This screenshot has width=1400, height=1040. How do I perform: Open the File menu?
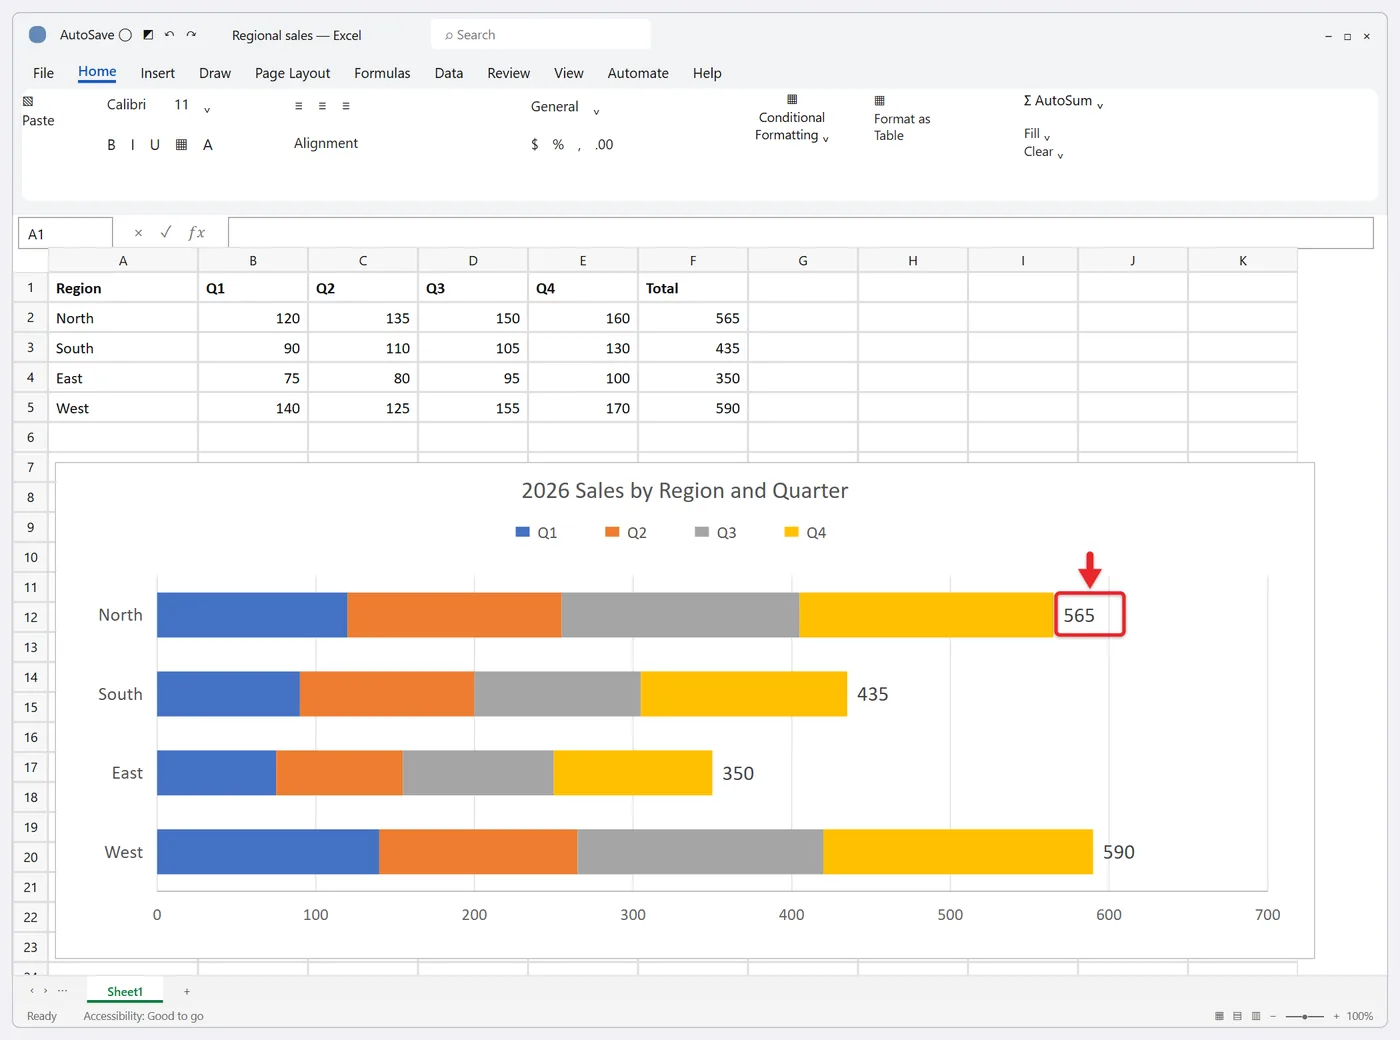coord(43,73)
